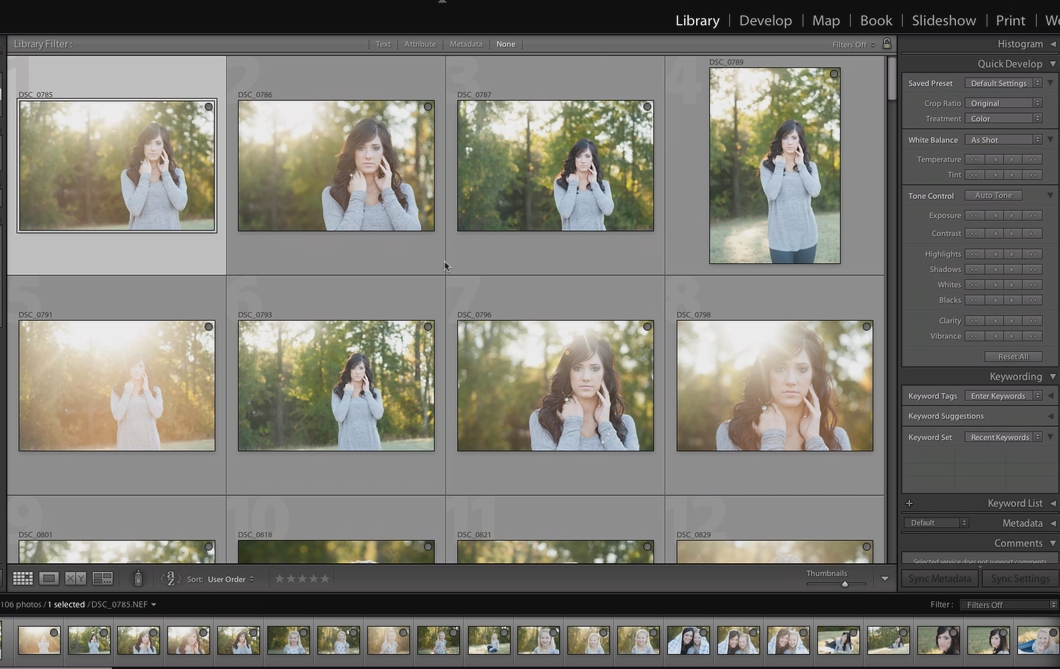The image size is (1060, 669).
Task: Switch to the Develop module
Action: (765, 20)
